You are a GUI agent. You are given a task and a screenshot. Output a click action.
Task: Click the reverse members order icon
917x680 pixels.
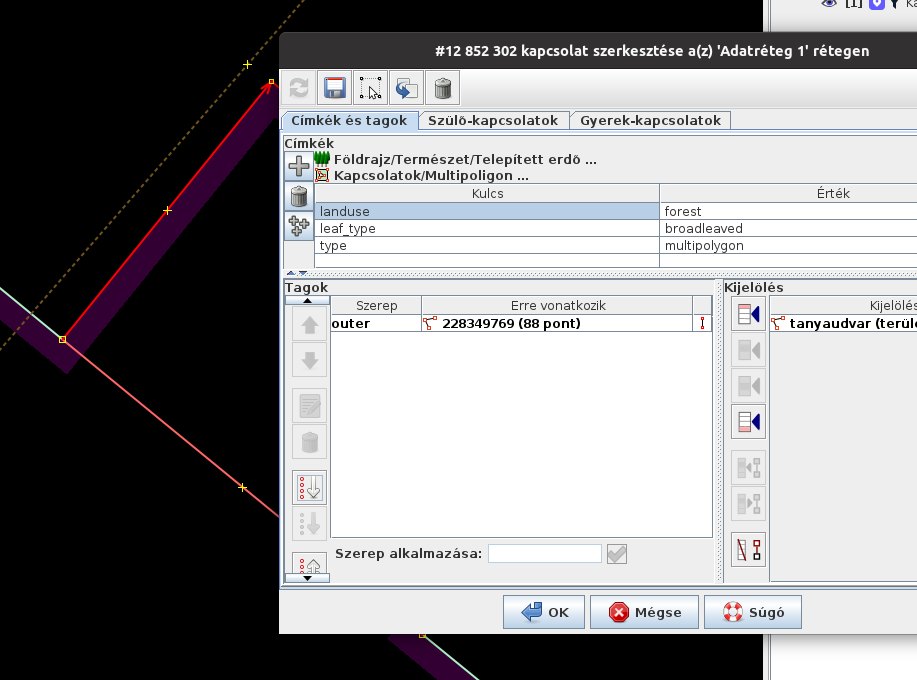(309, 564)
